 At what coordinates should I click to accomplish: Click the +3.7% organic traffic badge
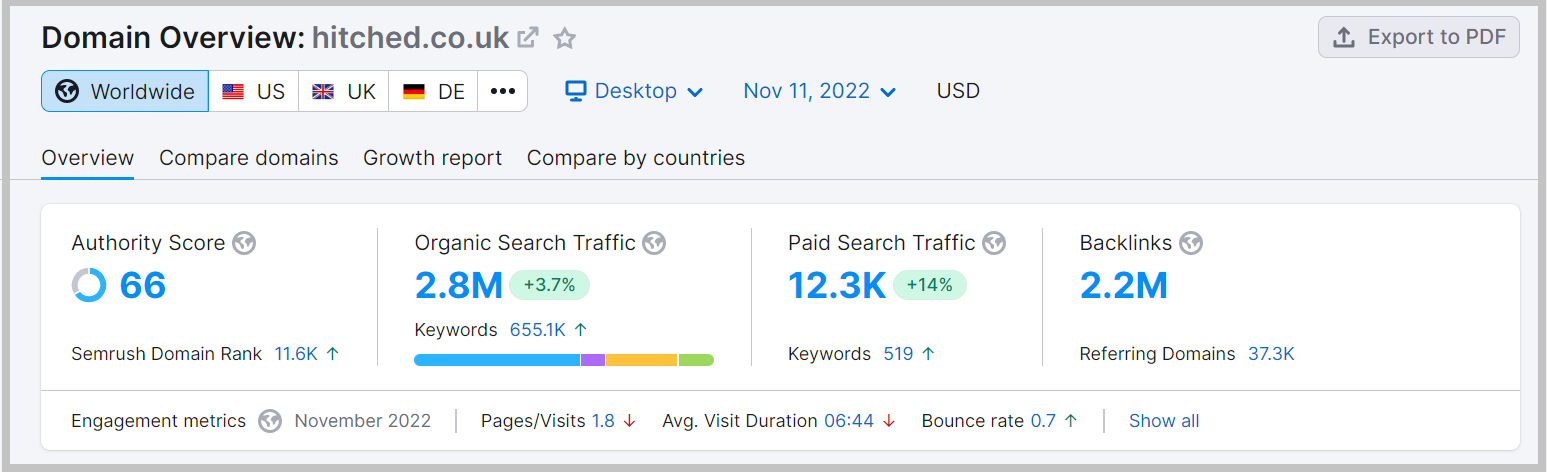point(549,286)
